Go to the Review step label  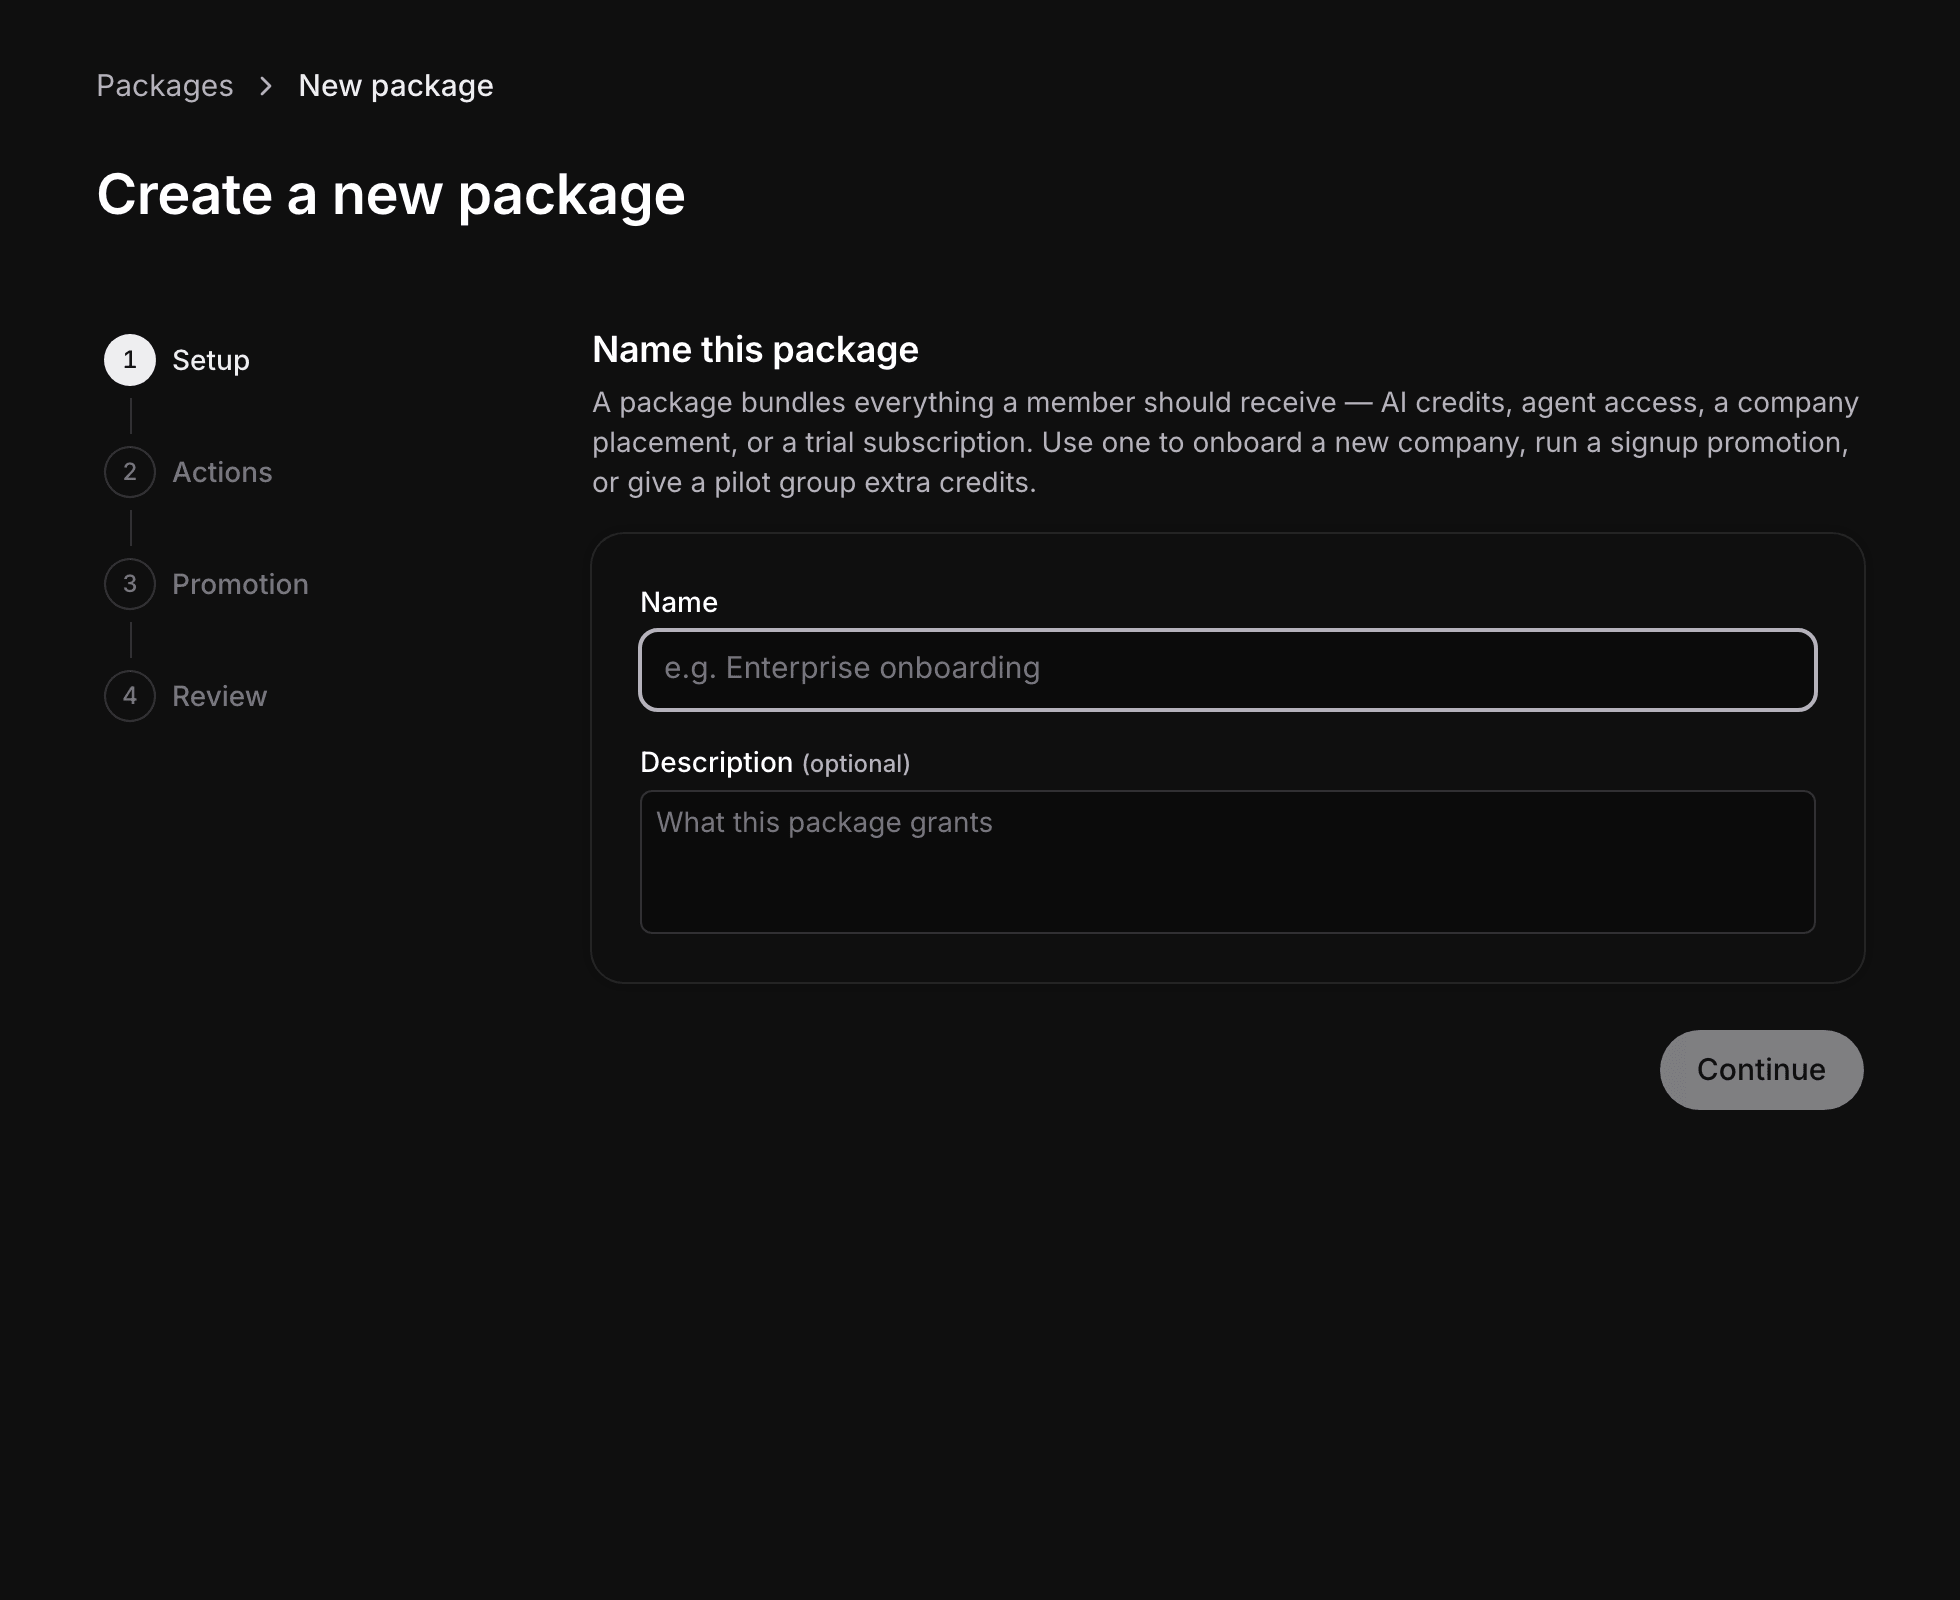220,696
